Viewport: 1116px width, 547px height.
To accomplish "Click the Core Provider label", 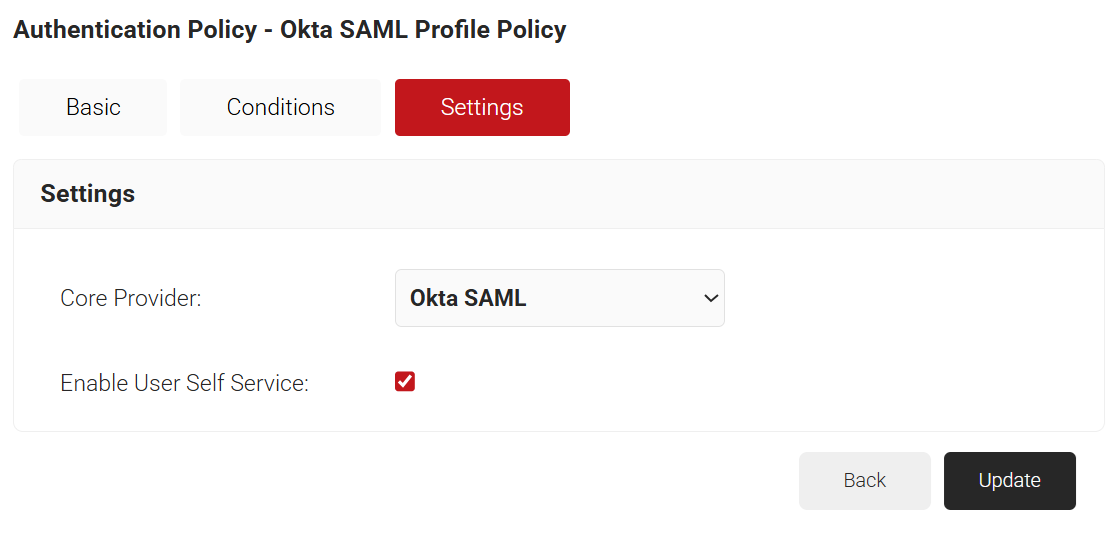I will [131, 298].
